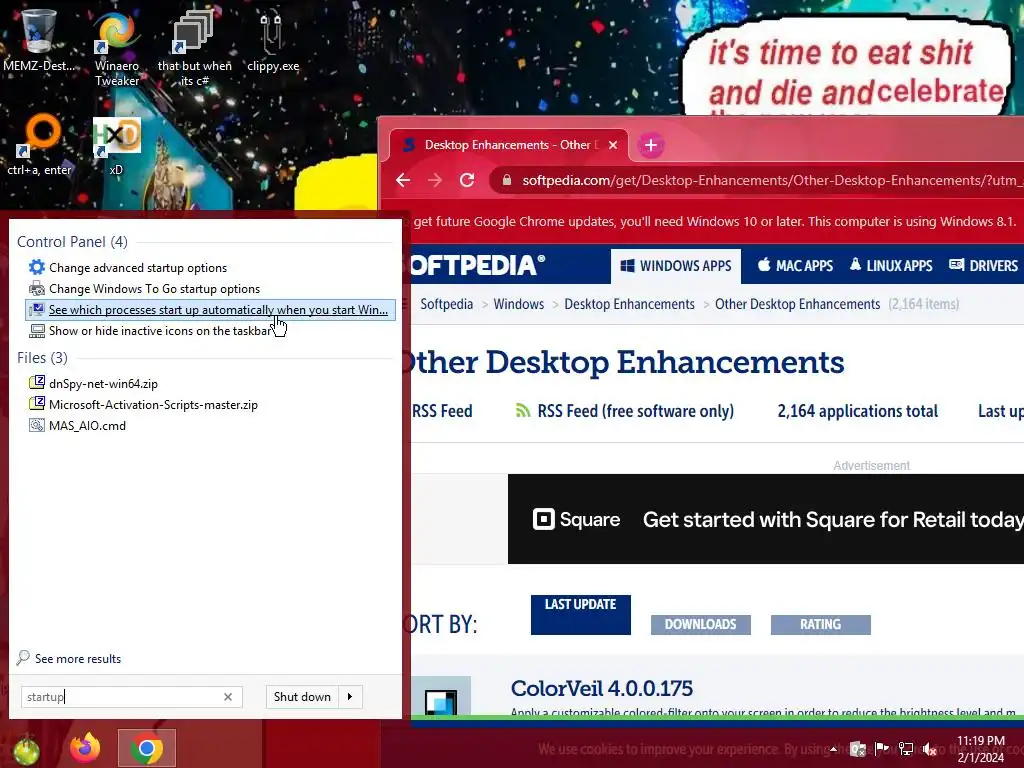This screenshot has height=768, width=1024.
Task: Open MAS_AIO.cmd file result
Action: [x=88, y=426]
